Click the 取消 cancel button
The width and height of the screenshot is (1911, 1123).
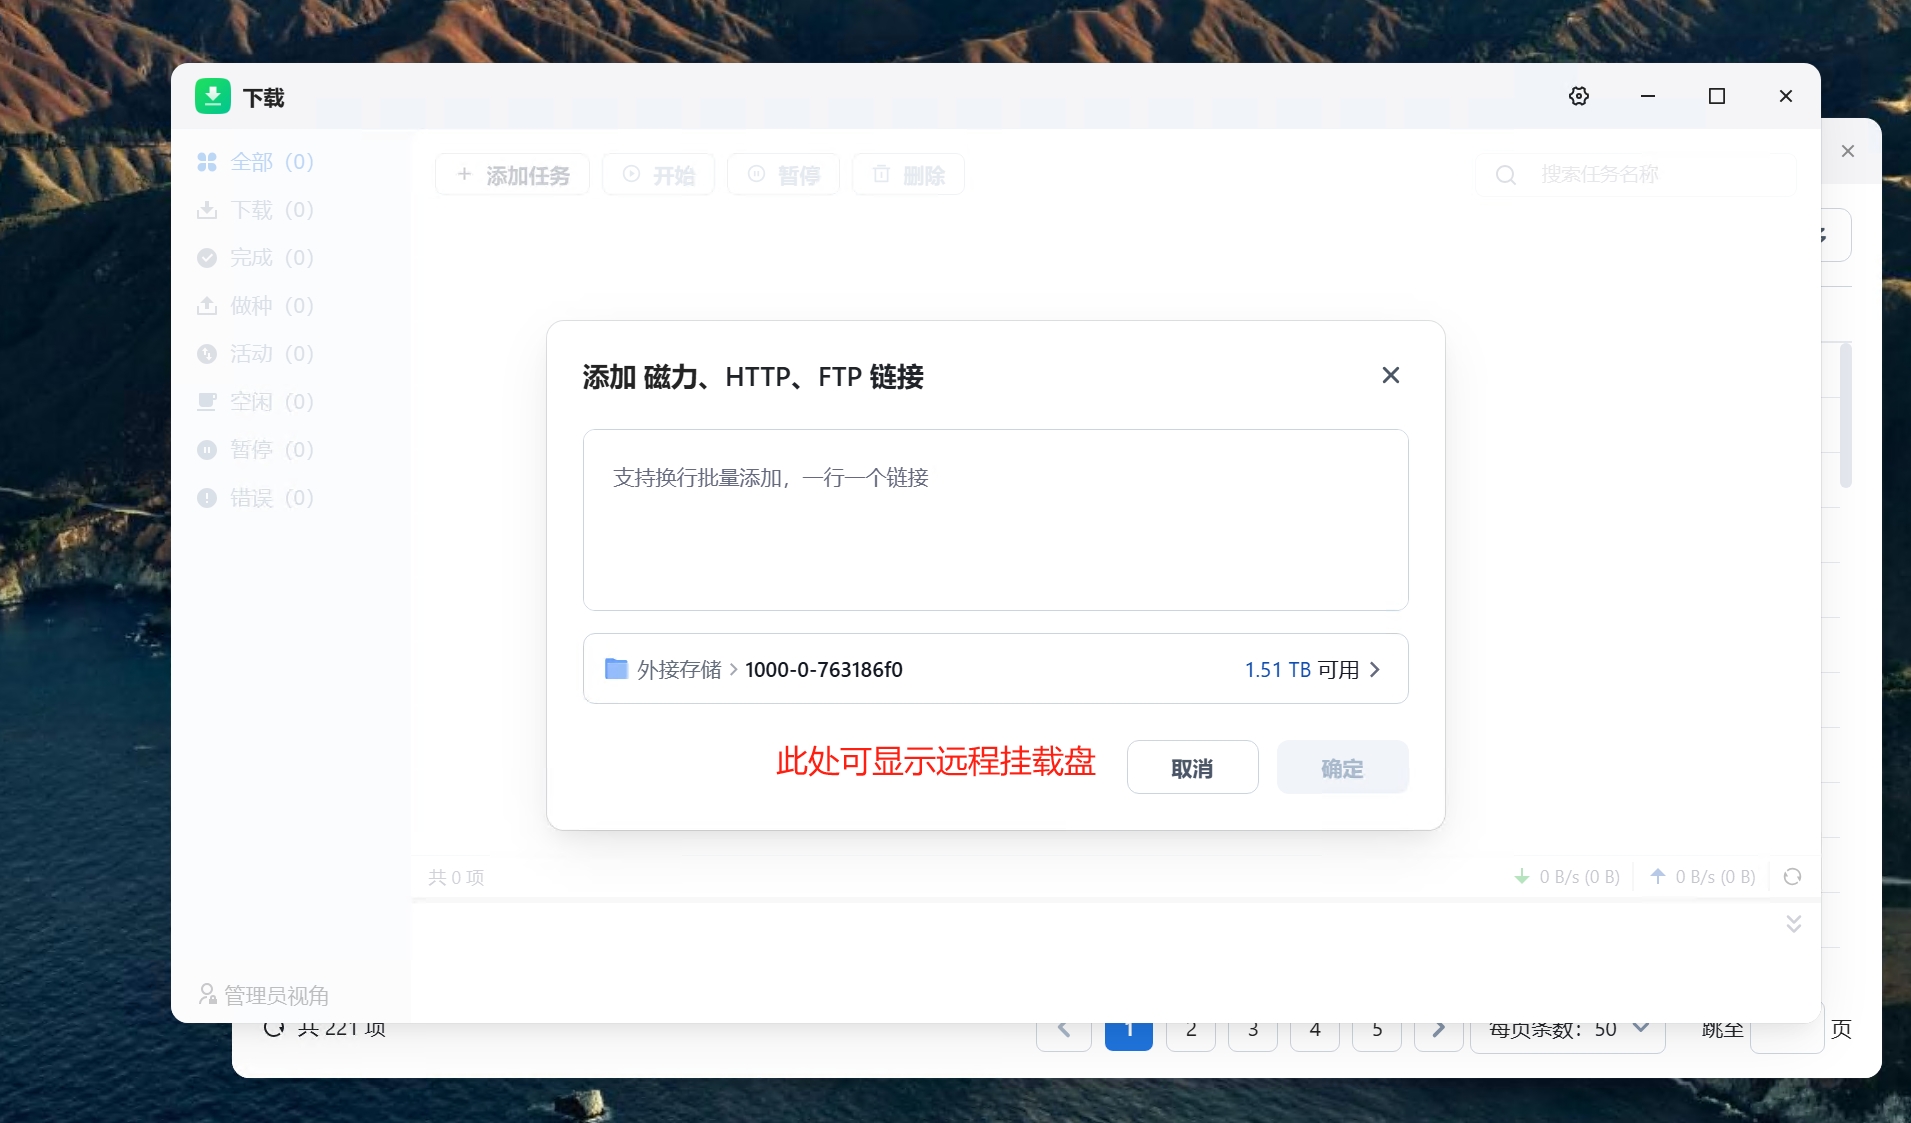[x=1192, y=768]
